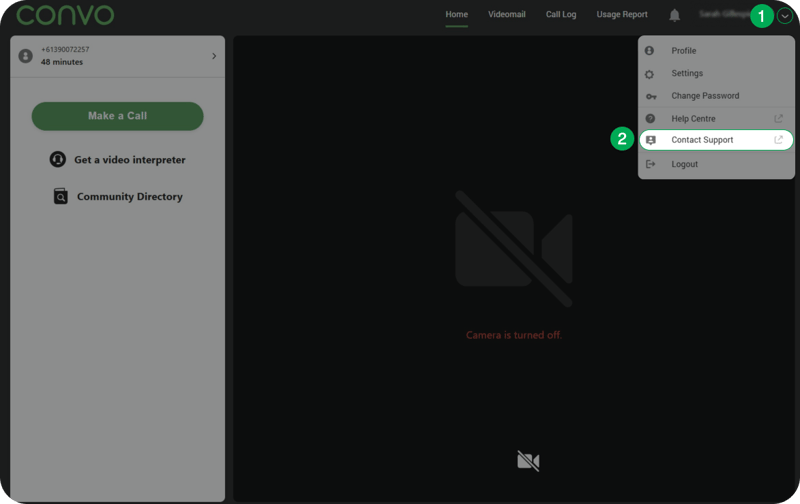The width and height of the screenshot is (800, 504).
Task: Open the Home tab
Action: point(456,14)
